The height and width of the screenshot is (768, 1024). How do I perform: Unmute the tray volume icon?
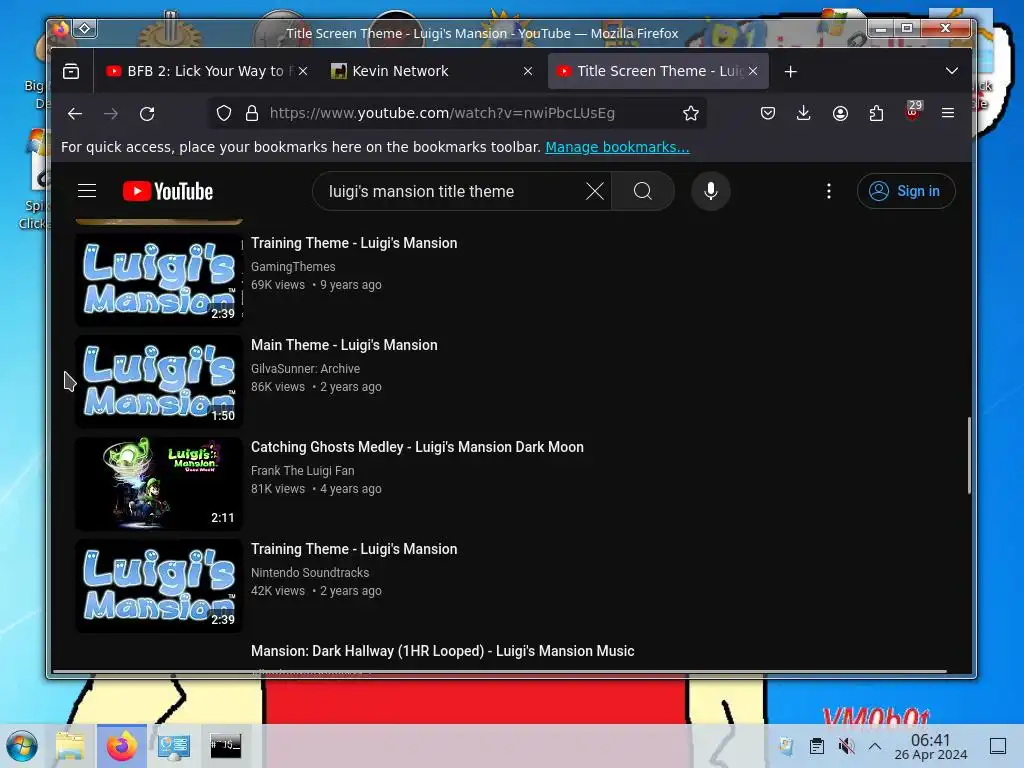tap(846, 746)
